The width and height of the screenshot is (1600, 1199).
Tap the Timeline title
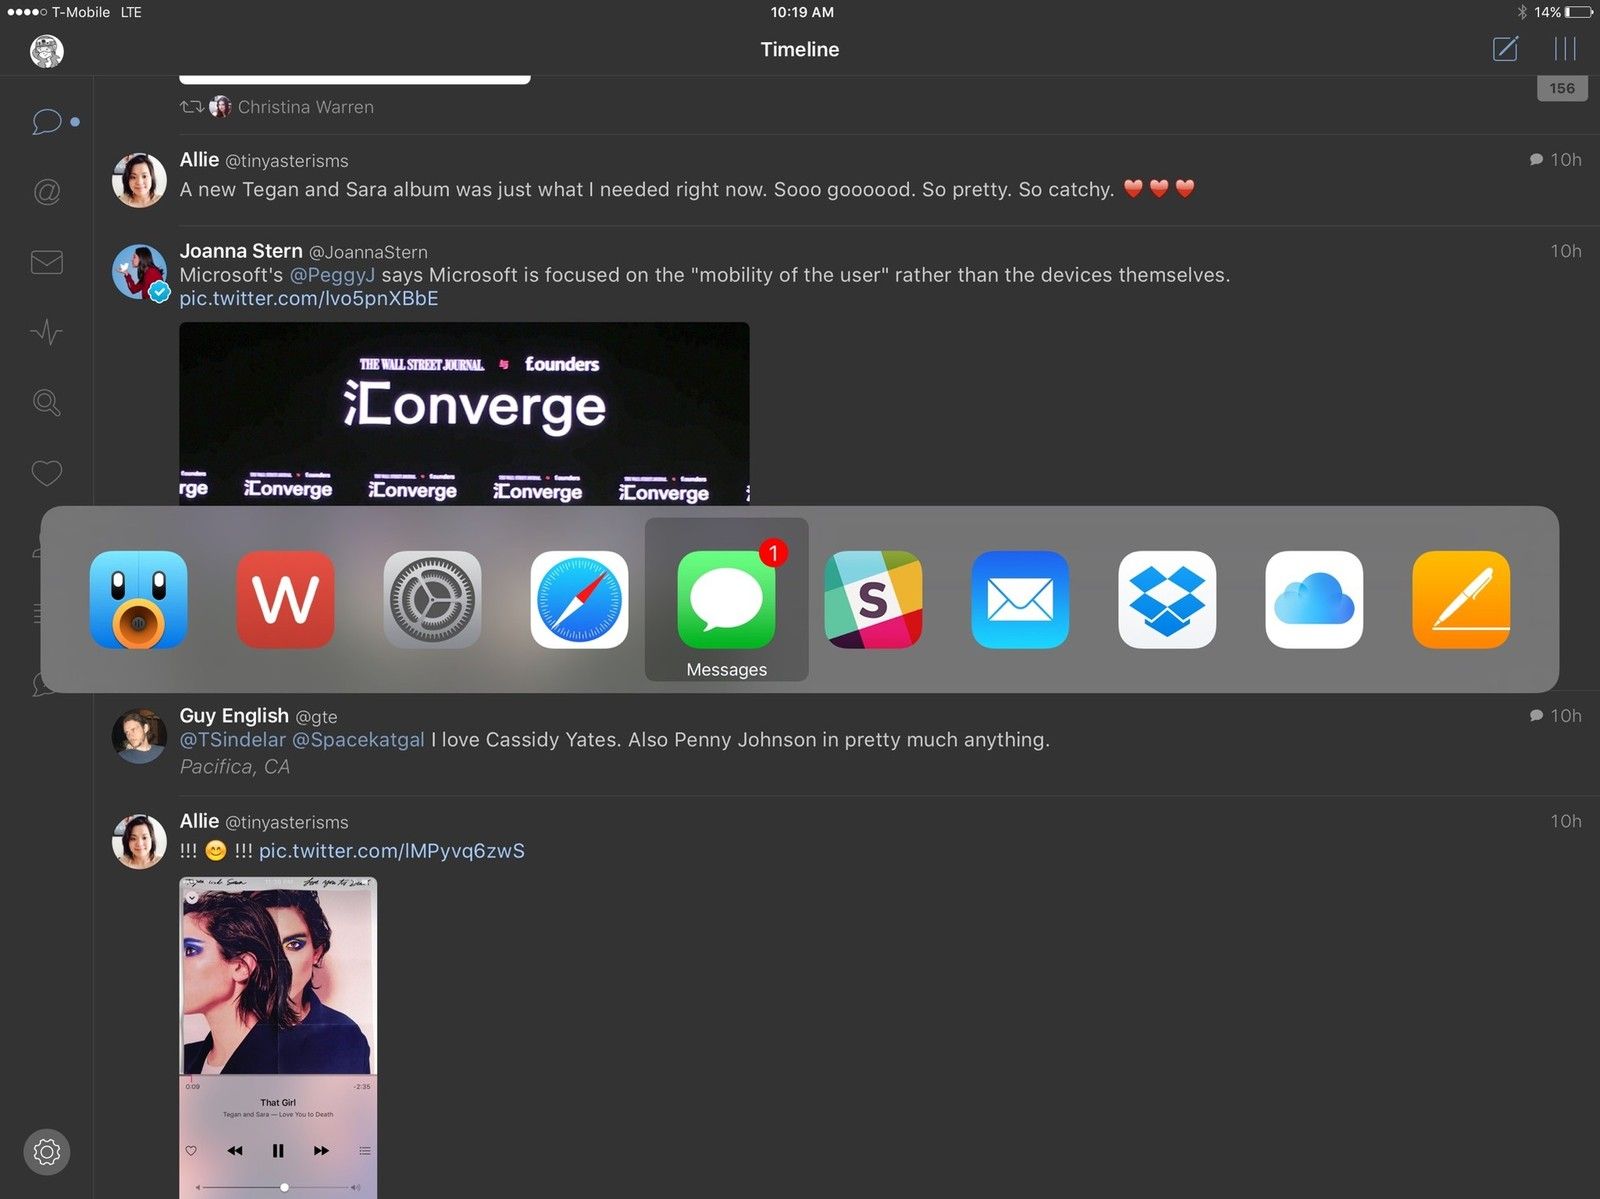[x=800, y=49]
